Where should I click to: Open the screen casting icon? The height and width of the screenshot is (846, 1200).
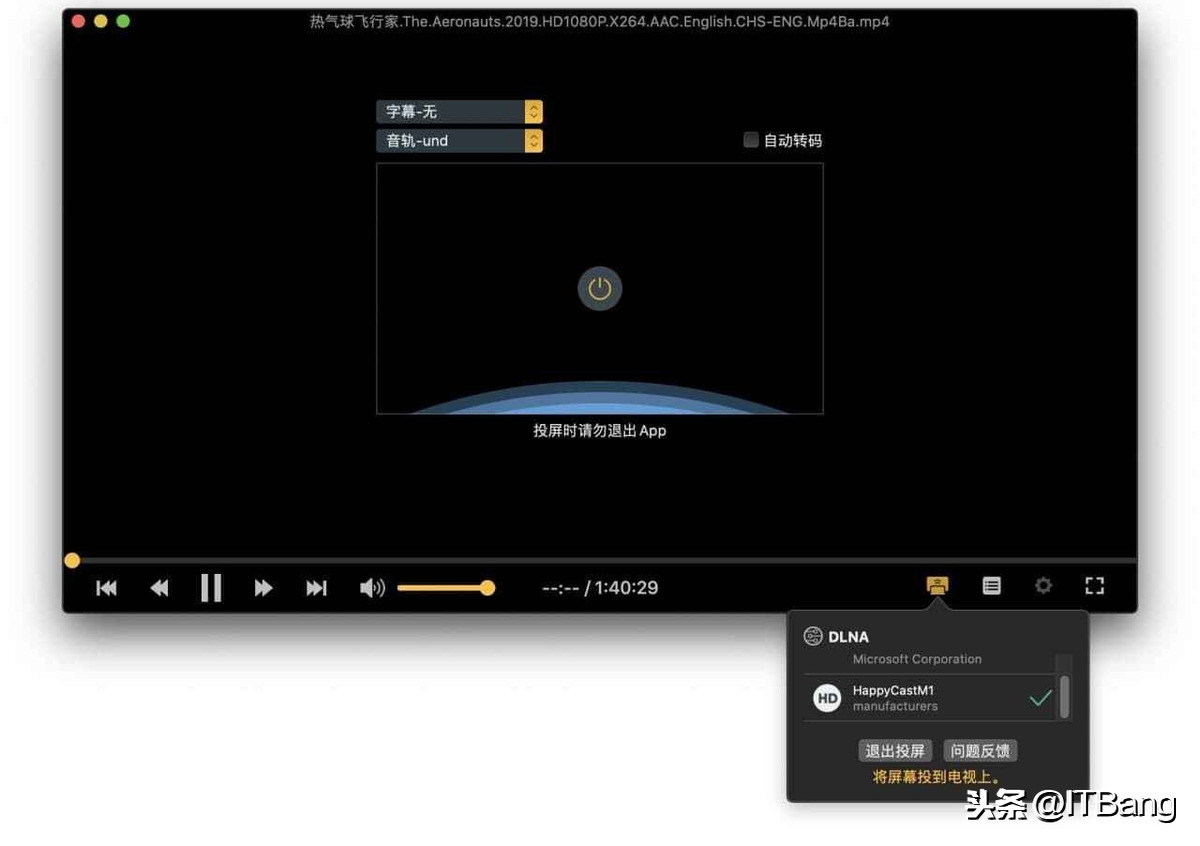click(x=937, y=587)
